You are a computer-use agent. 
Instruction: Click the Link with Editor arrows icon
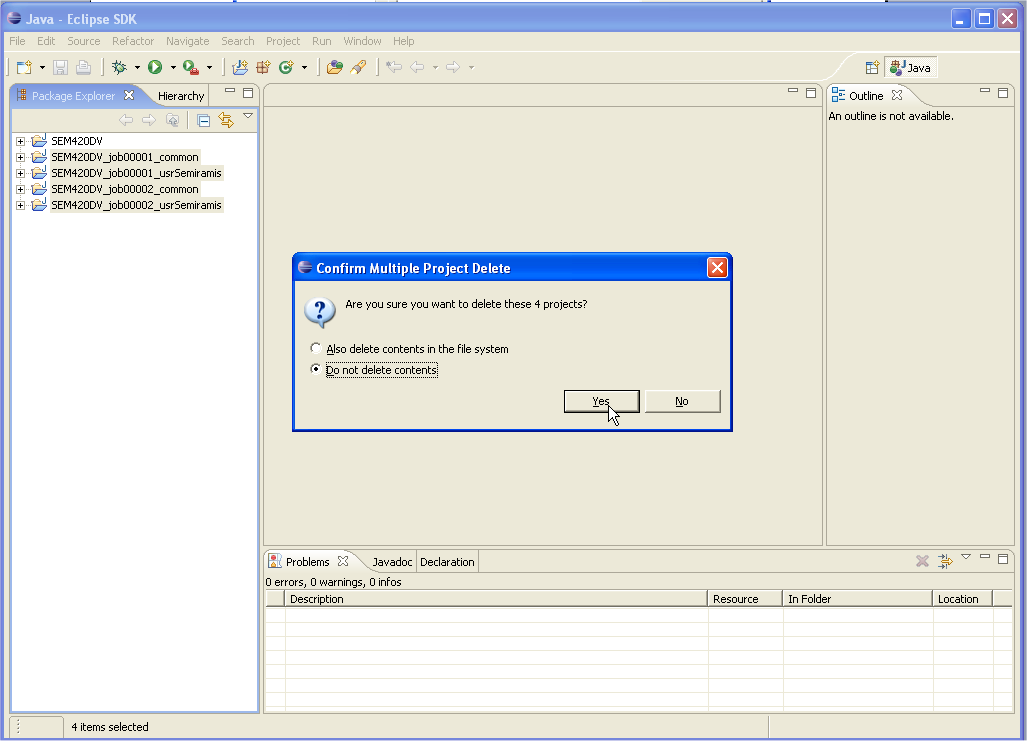click(226, 120)
